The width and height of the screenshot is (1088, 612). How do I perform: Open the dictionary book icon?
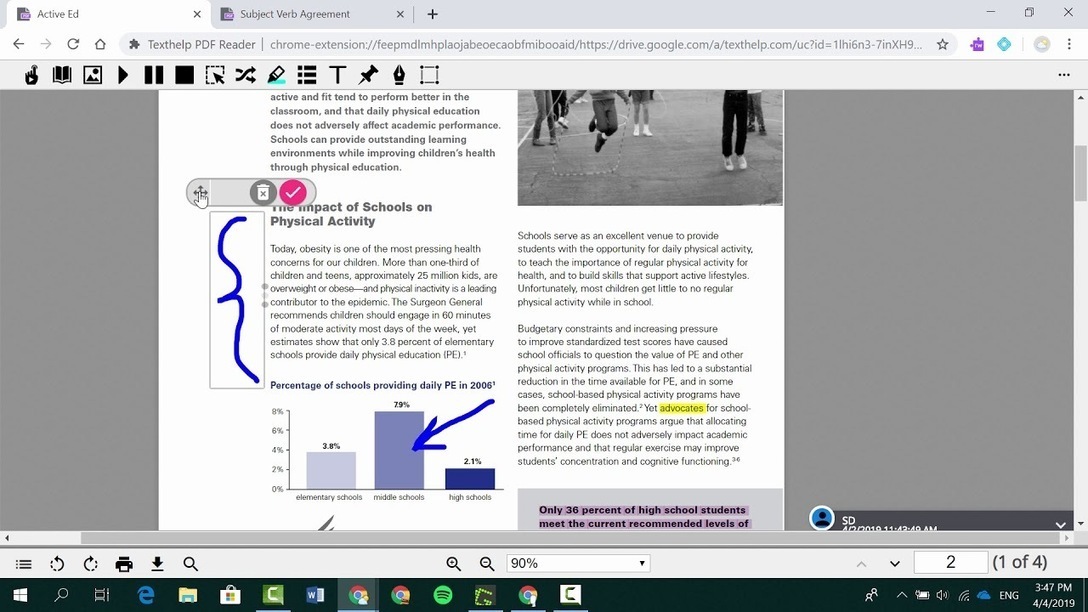pyautogui.click(x=62, y=75)
